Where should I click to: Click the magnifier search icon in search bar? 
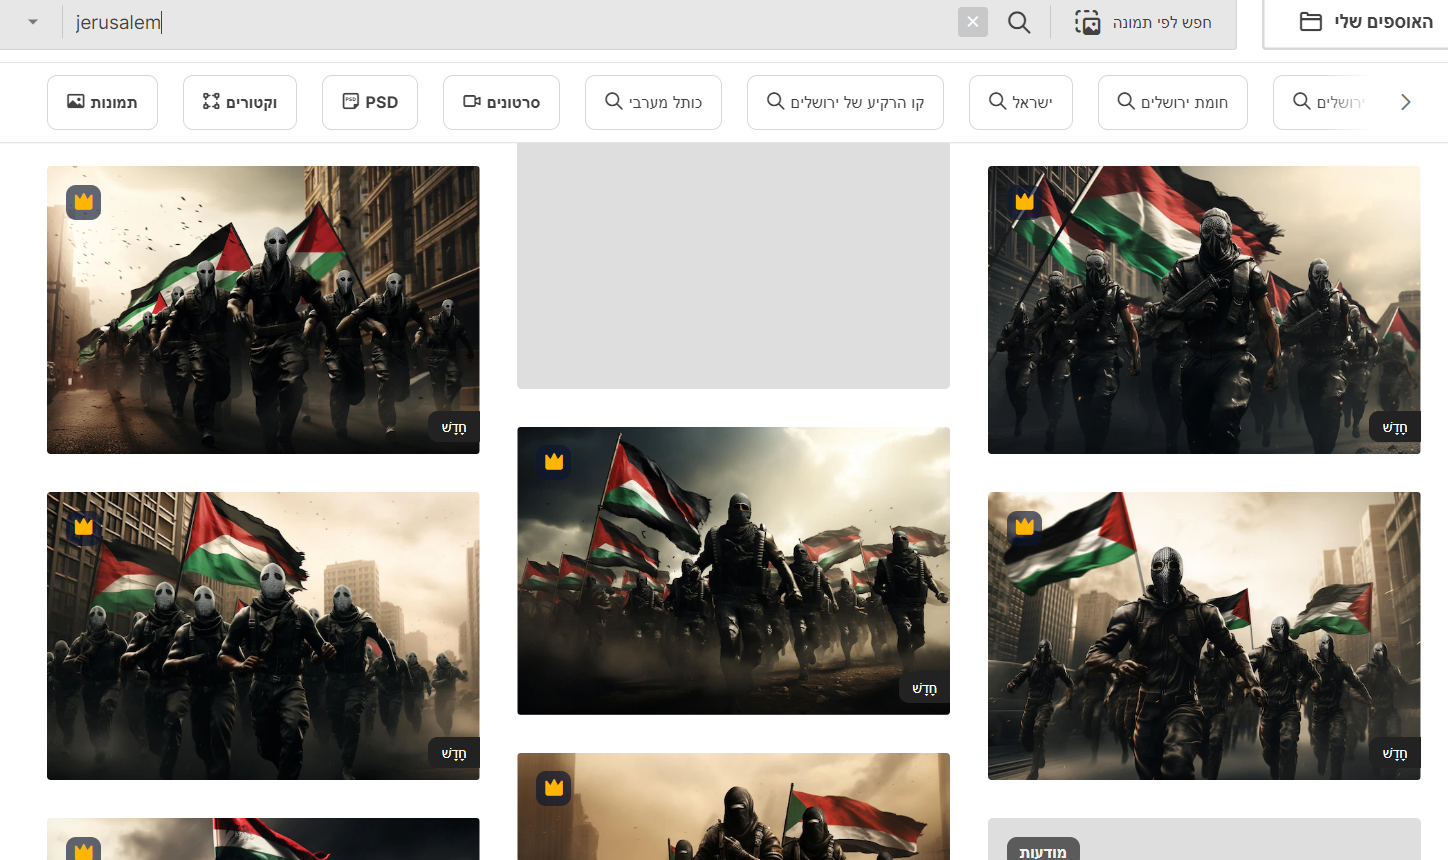1019,22
